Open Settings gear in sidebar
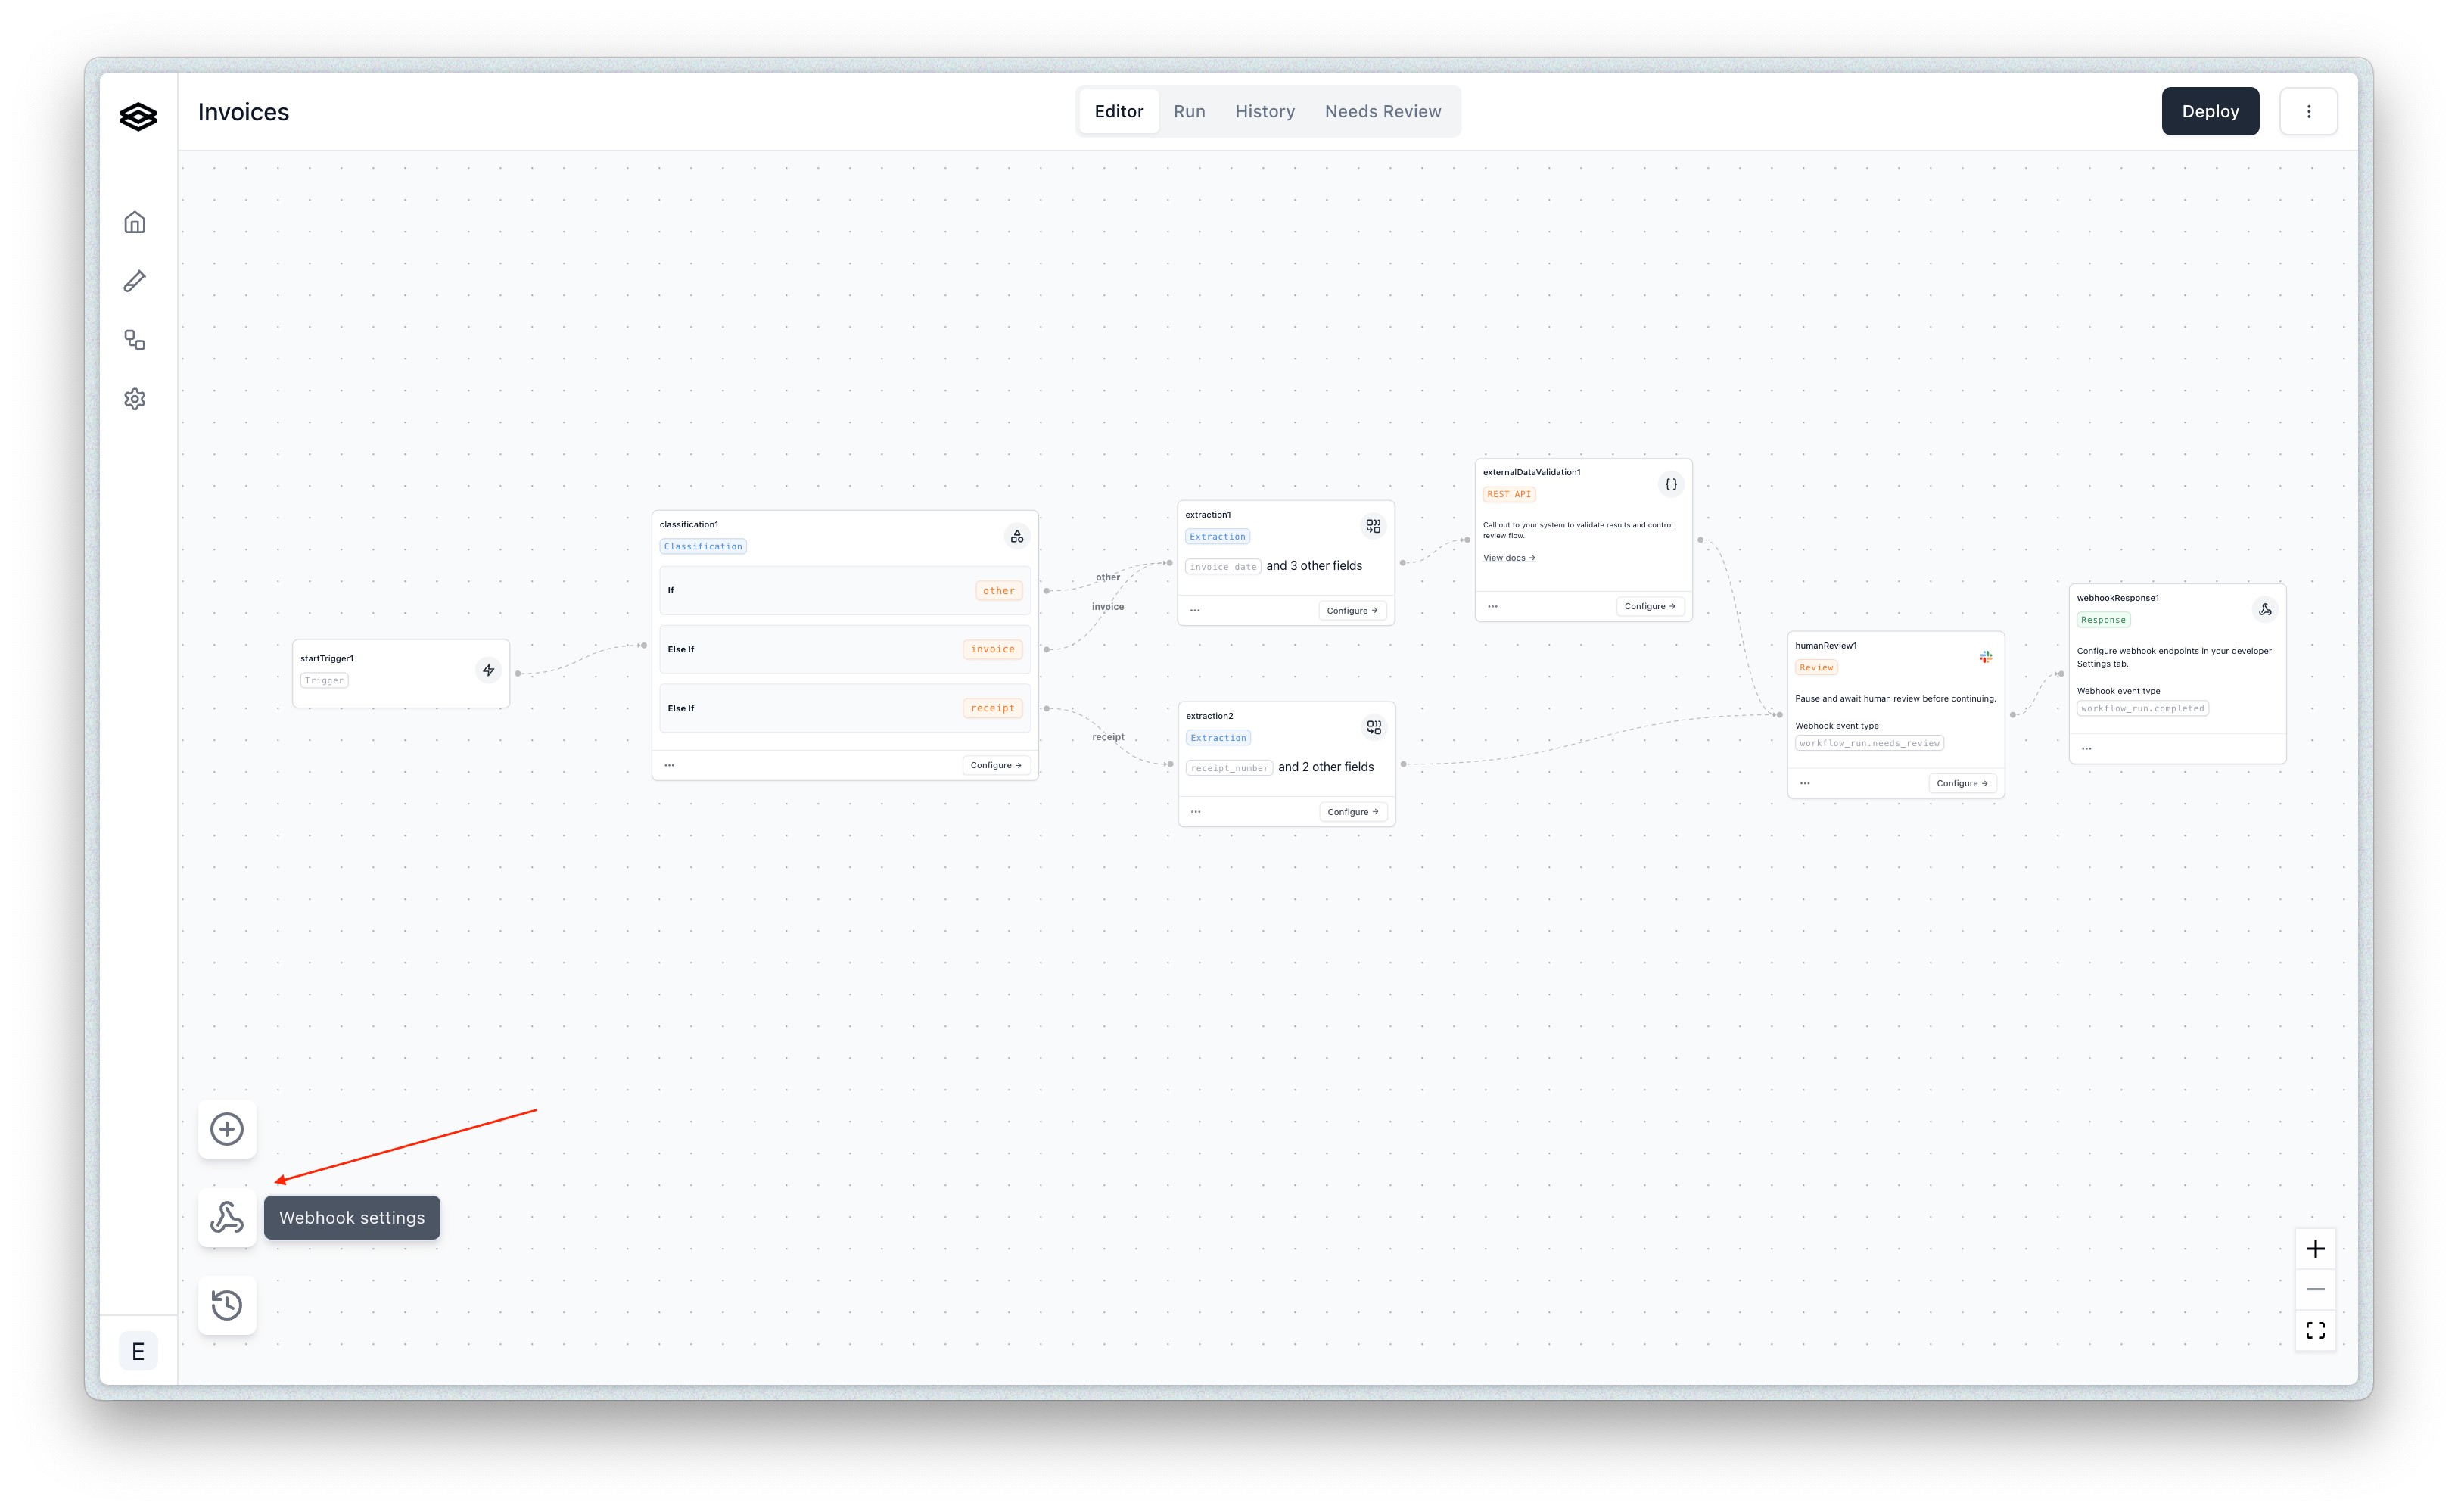Viewport: 2458px width, 1512px height. (135, 399)
